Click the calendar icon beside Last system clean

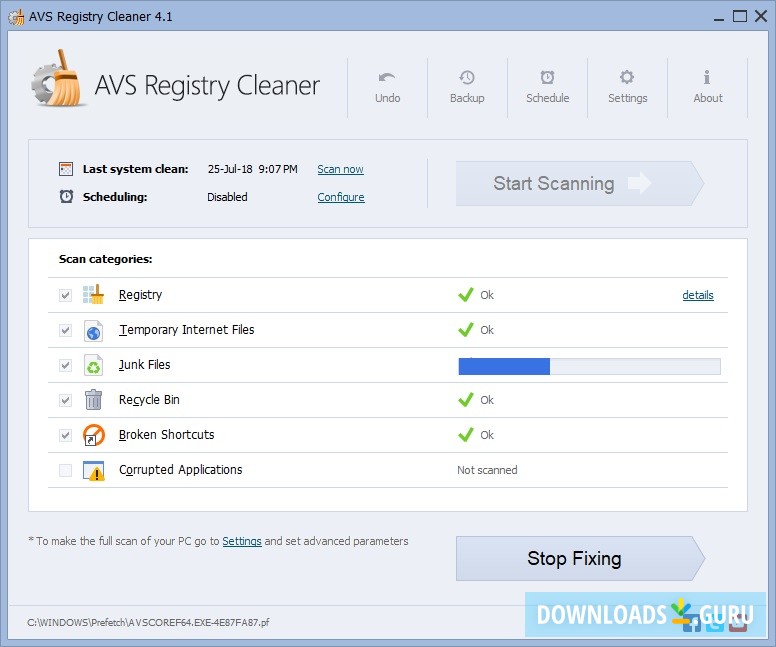tap(66, 169)
